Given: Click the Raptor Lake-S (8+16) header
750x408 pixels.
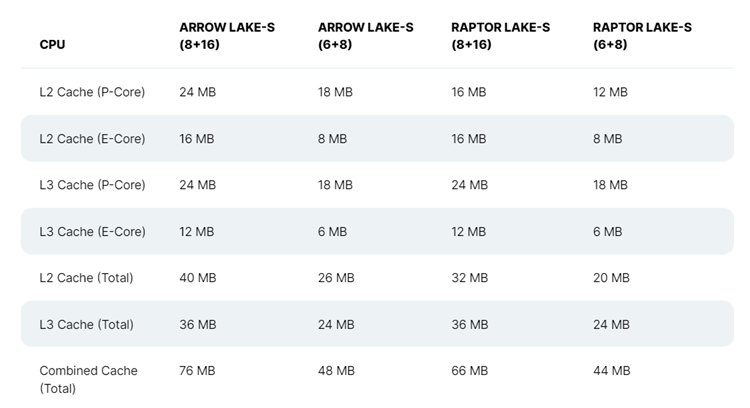Looking at the screenshot, I should tap(500, 36).
